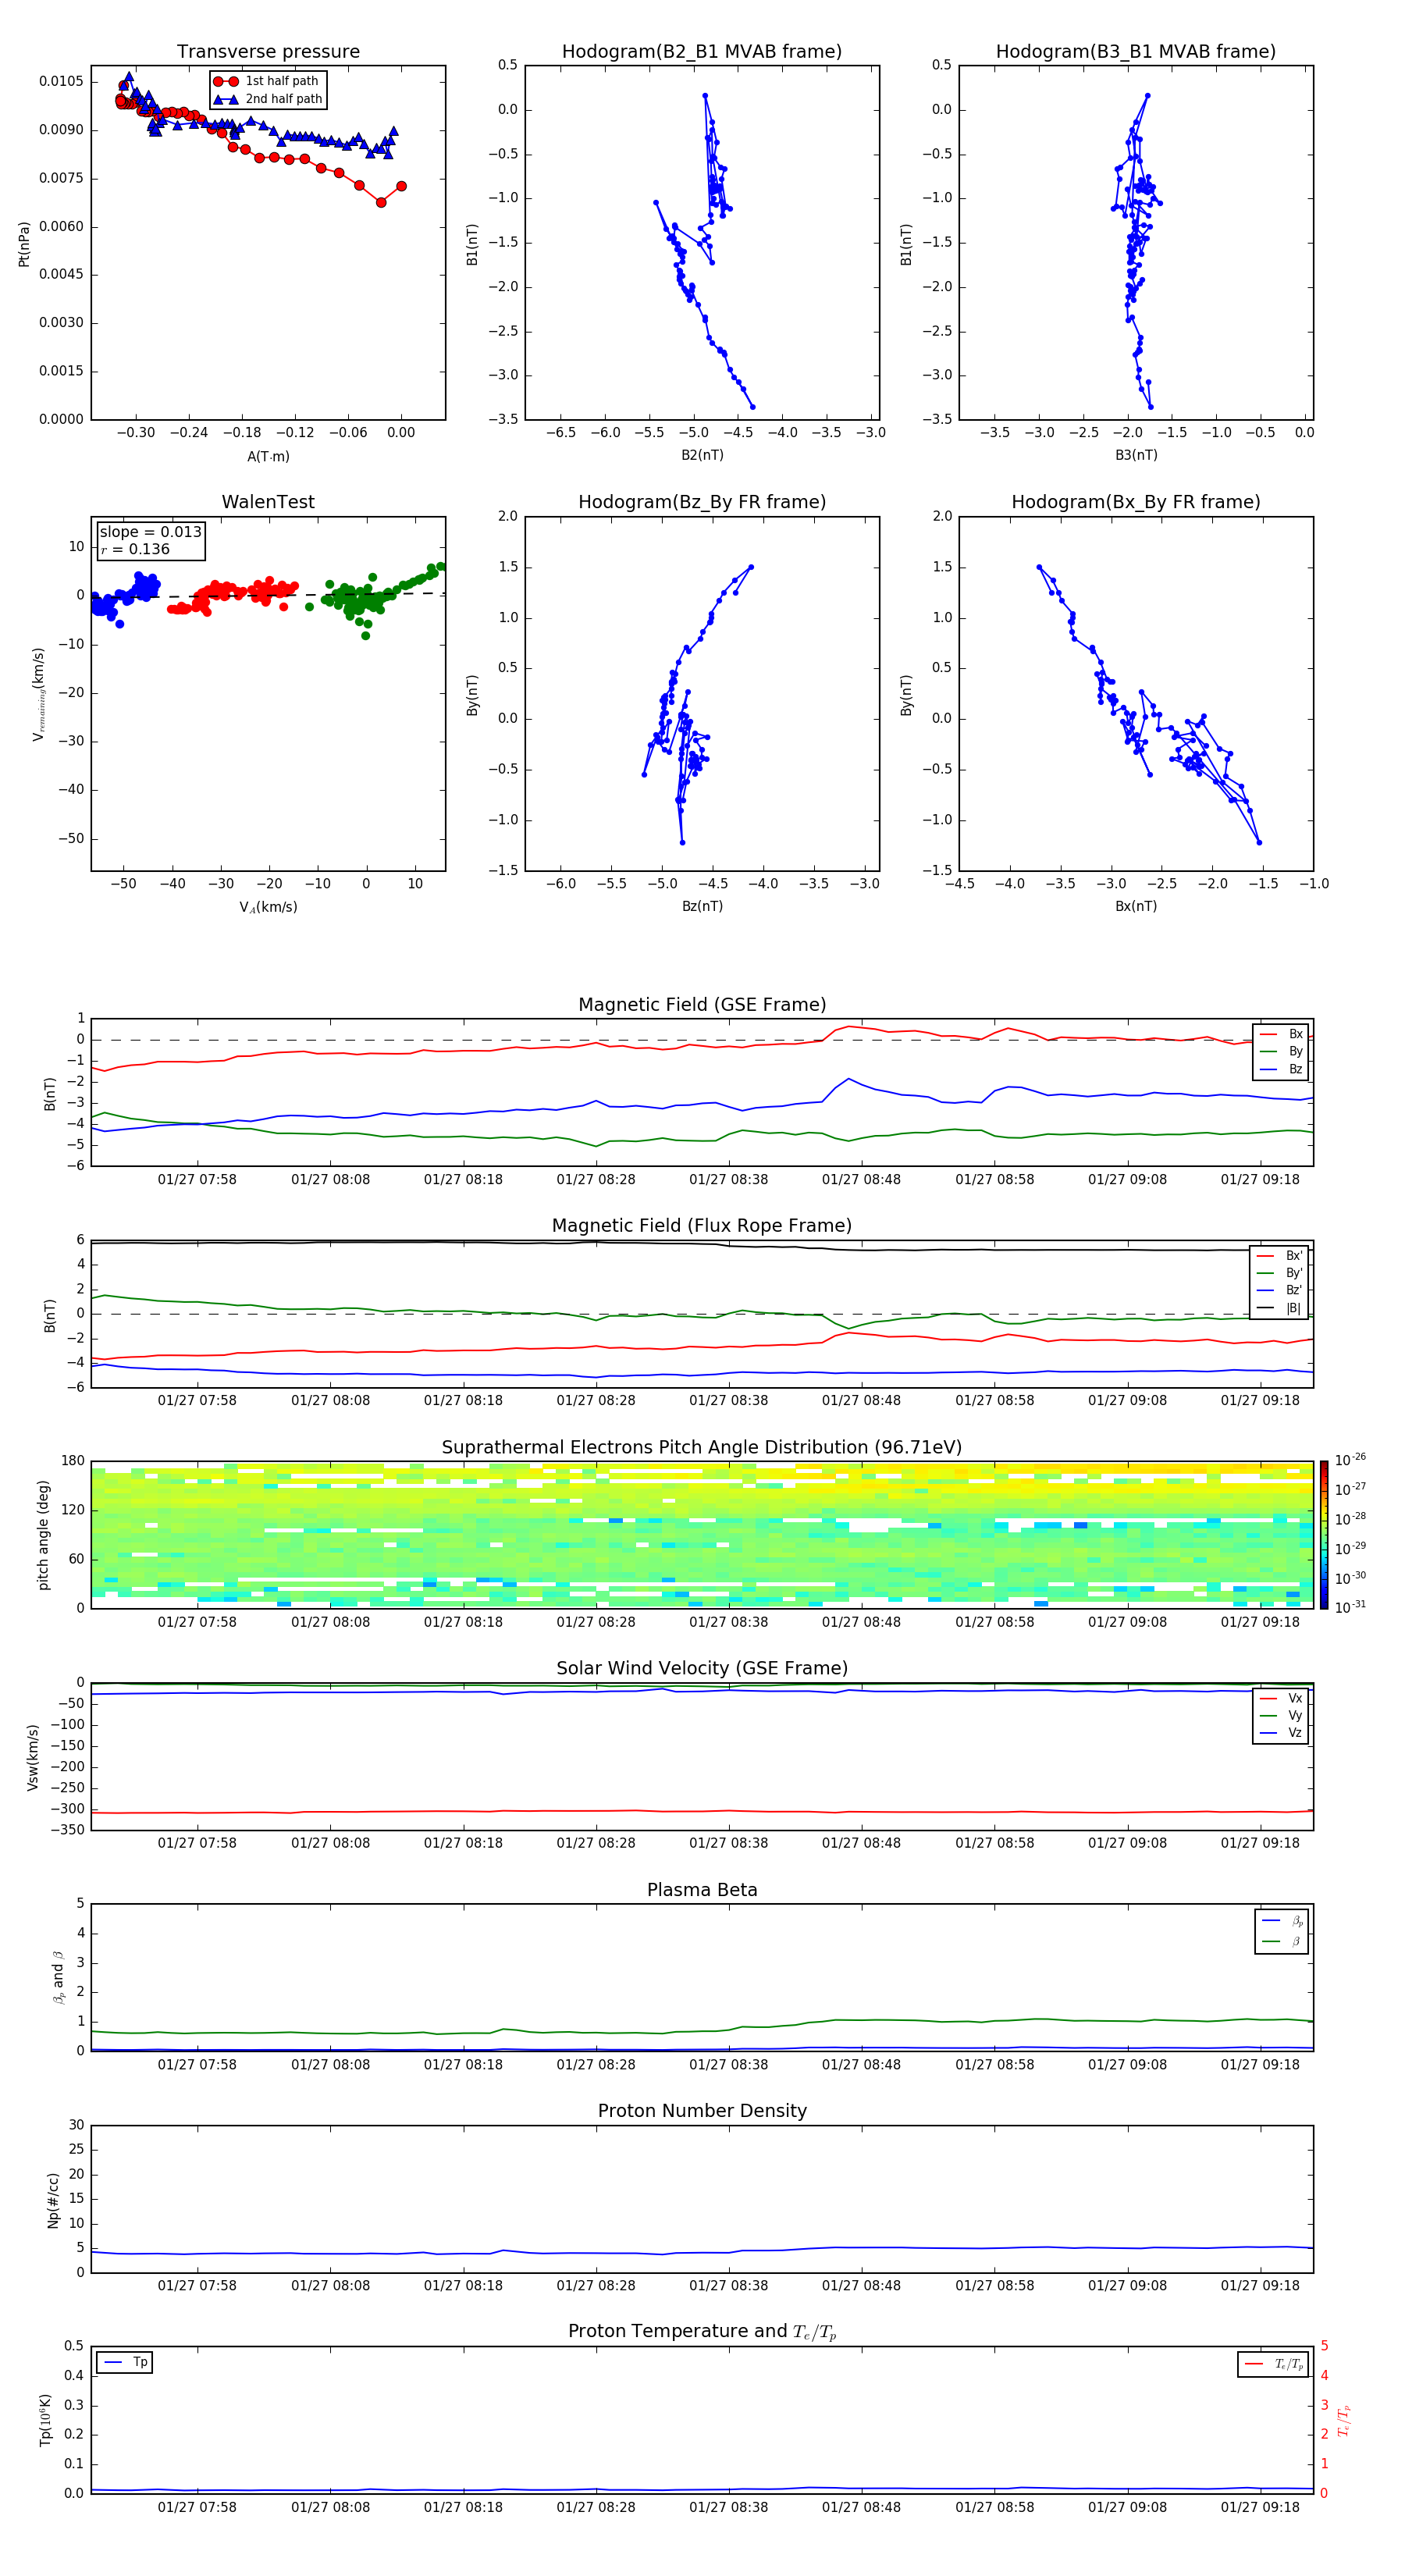Click 'pitch angle (deg)' axis label
The width and height of the screenshot is (1405, 2576).
[43, 1534]
